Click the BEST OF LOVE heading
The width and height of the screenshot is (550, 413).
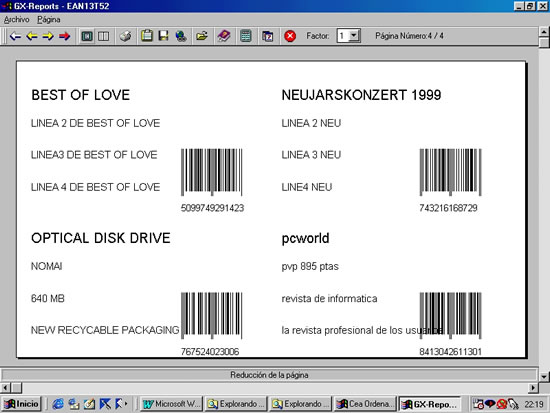pyautogui.click(x=81, y=95)
